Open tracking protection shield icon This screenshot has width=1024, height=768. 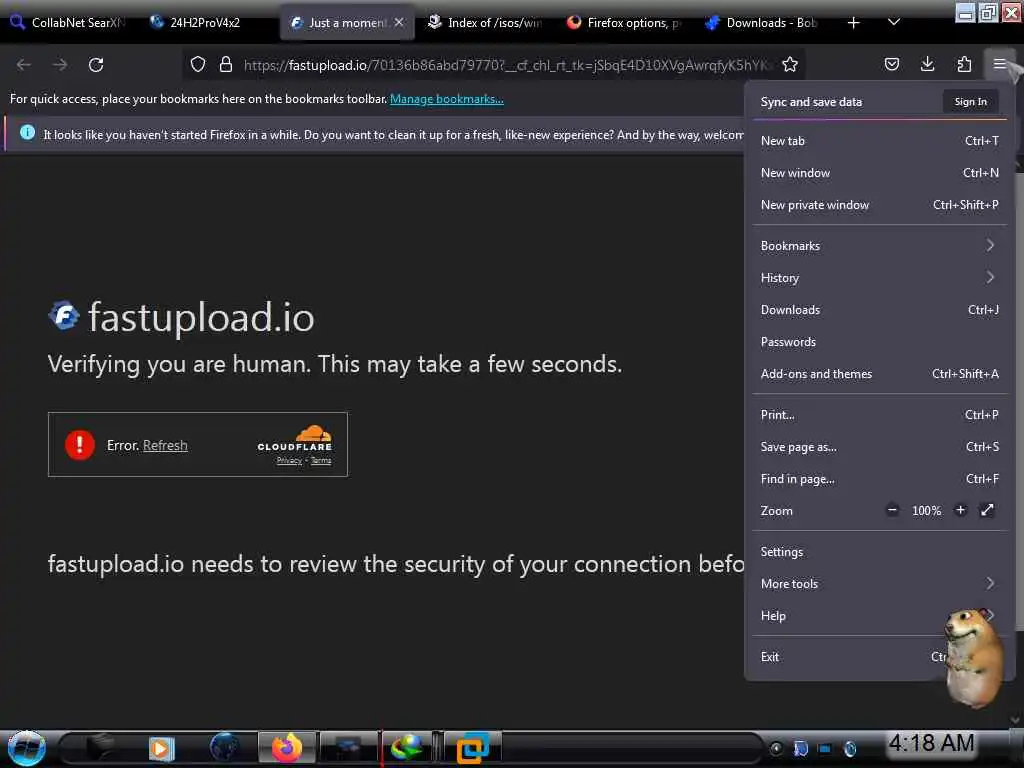coord(198,65)
